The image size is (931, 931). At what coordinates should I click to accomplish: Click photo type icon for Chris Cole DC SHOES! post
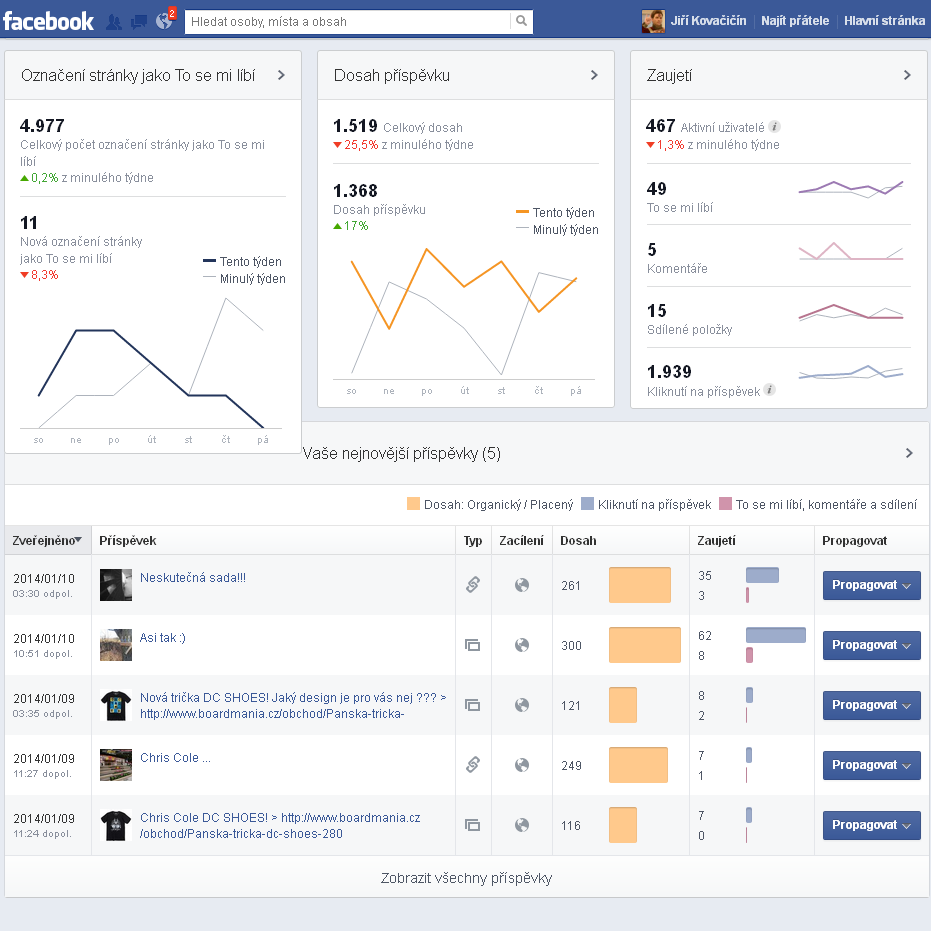click(x=473, y=825)
